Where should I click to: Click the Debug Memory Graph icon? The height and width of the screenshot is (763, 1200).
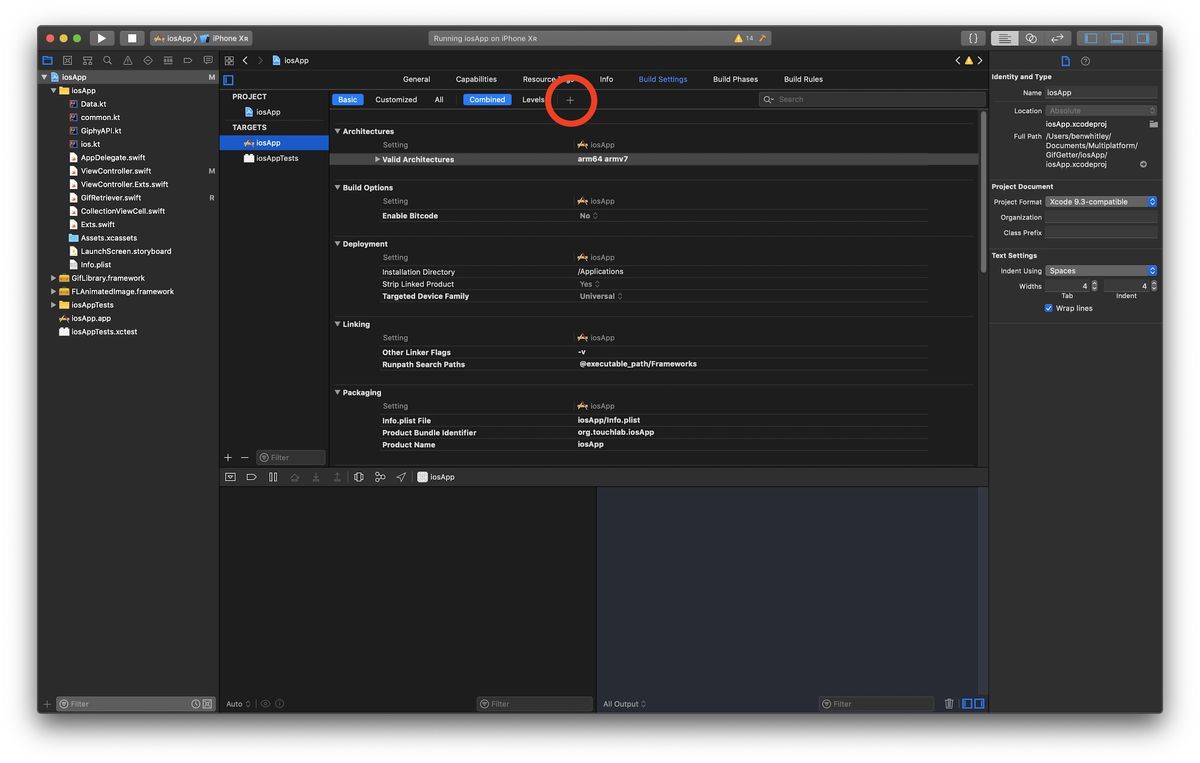click(x=380, y=477)
